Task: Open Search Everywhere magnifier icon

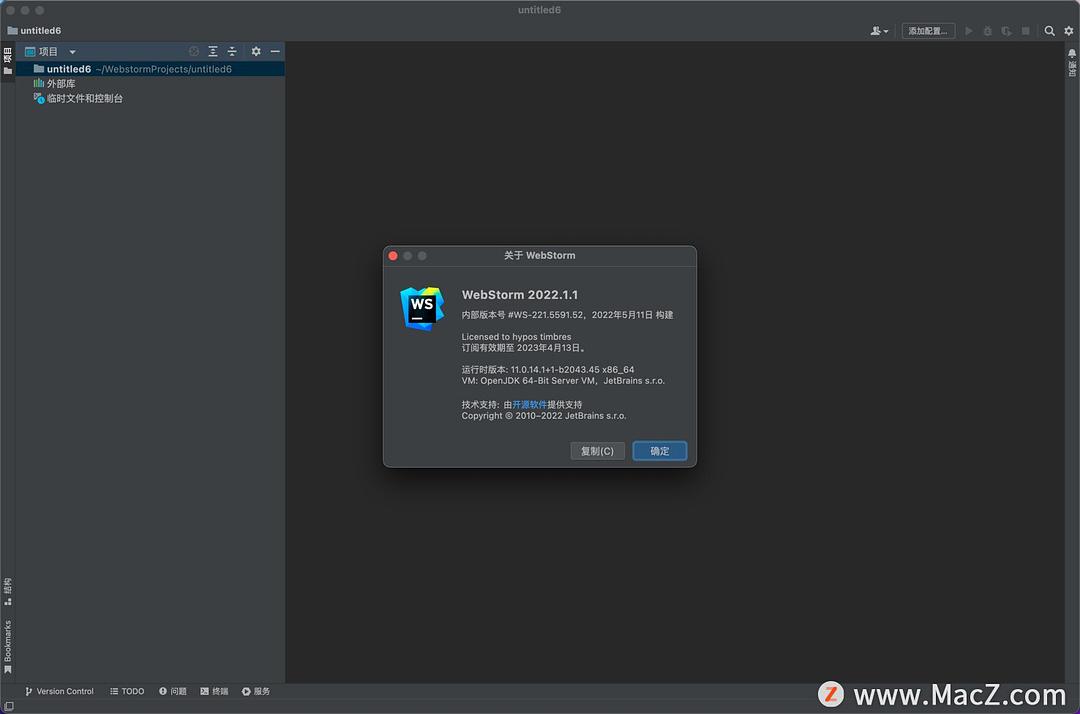Action: pyautogui.click(x=1049, y=31)
